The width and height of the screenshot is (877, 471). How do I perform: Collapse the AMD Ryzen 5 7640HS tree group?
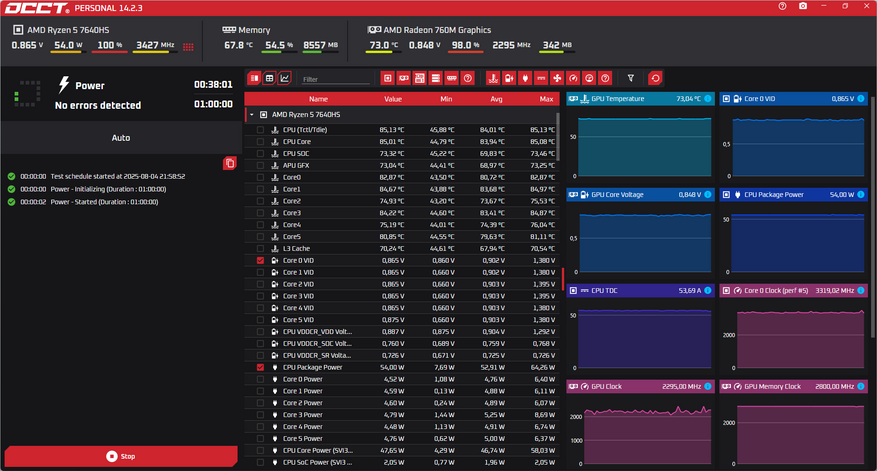[252, 115]
